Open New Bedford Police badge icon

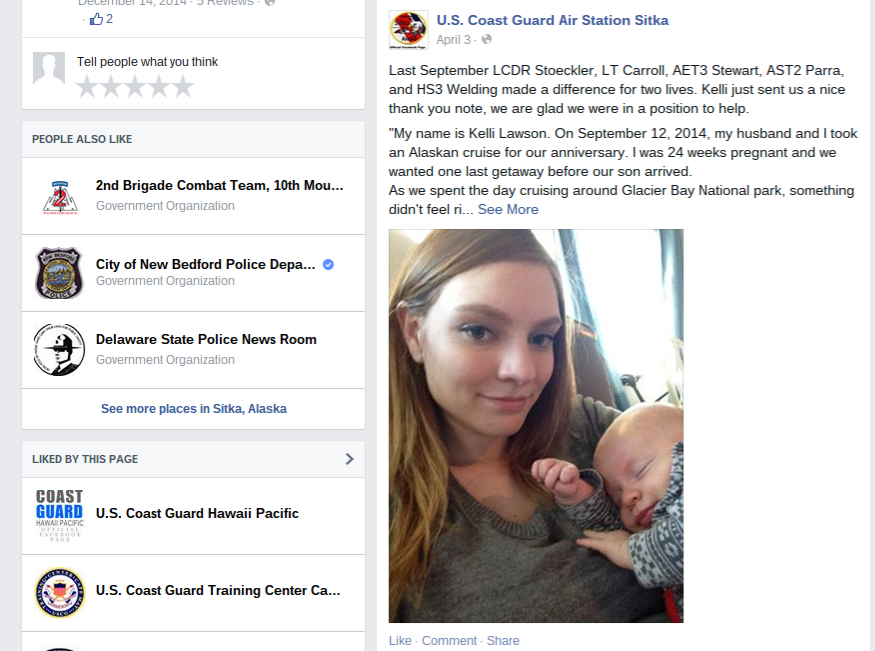point(59,273)
